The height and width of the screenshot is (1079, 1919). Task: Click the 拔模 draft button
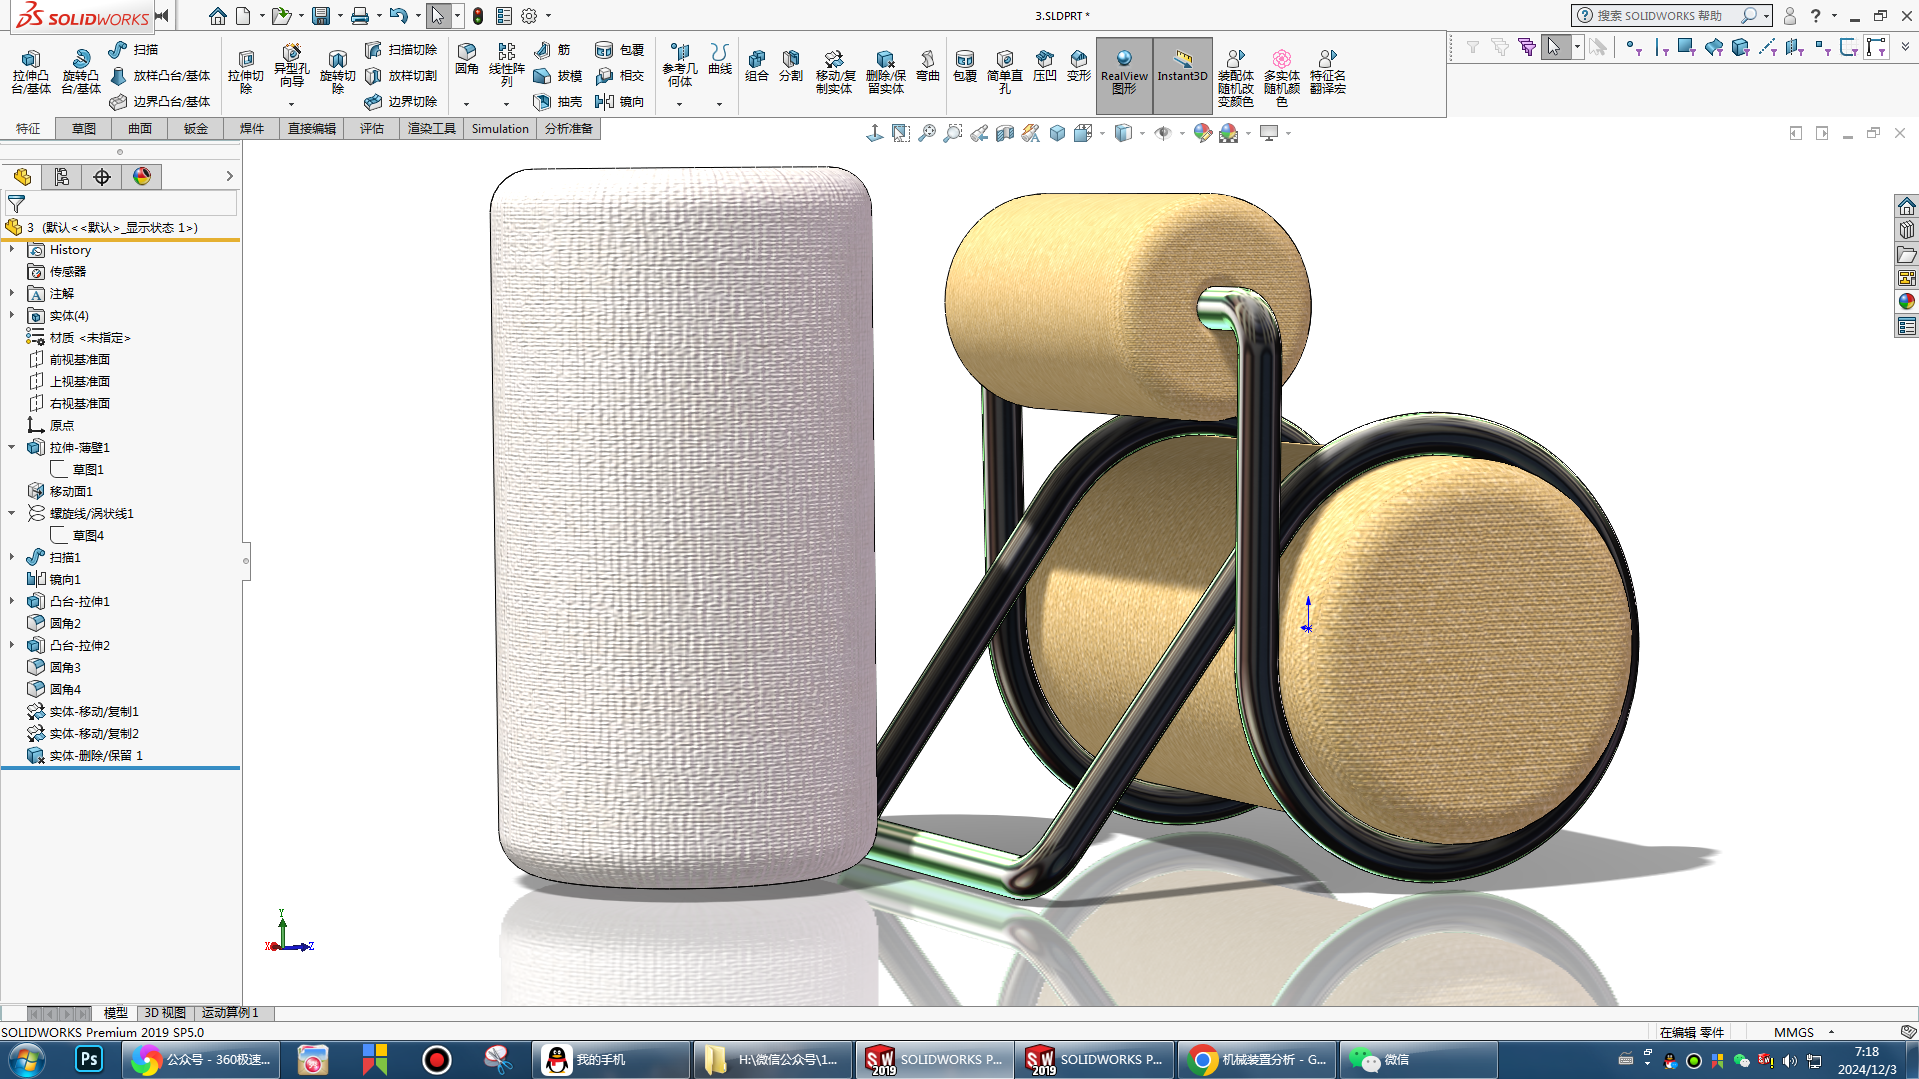[558, 75]
